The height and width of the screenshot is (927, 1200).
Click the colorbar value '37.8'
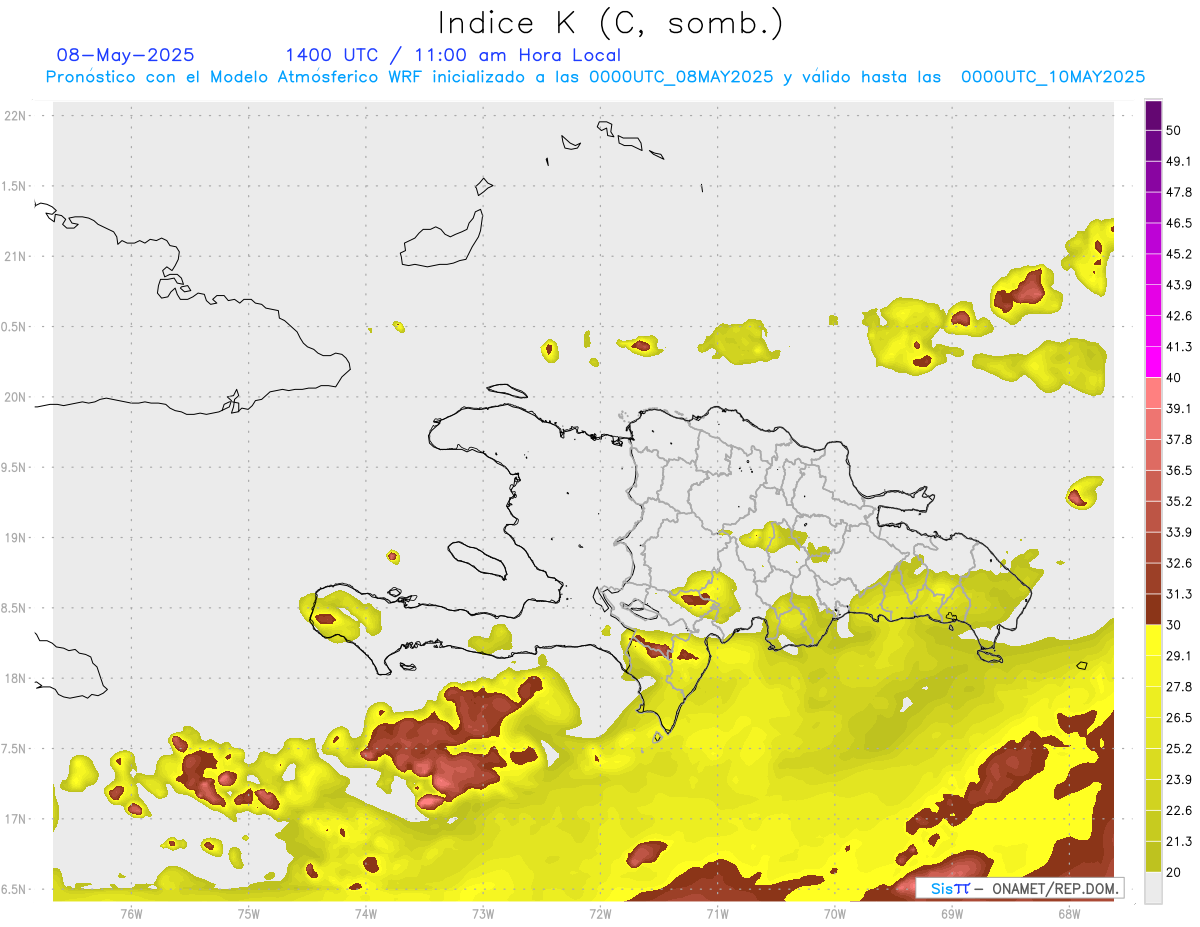[x=1179, y=440]
